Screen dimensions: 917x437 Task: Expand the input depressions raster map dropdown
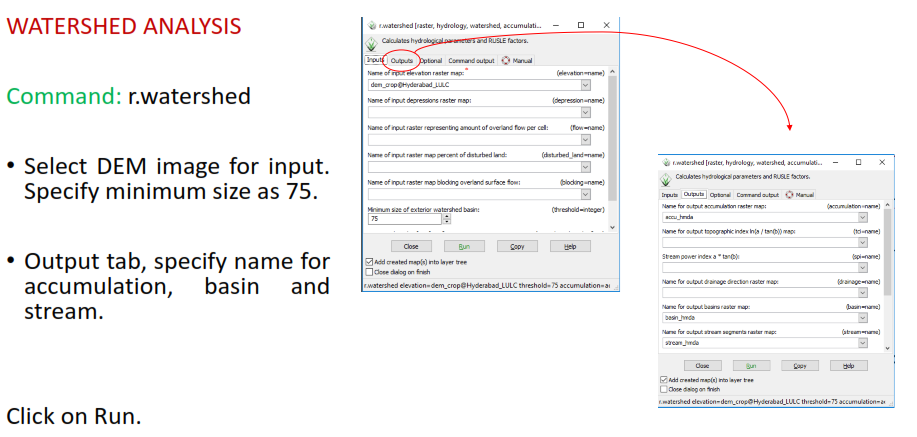[585, 113]
